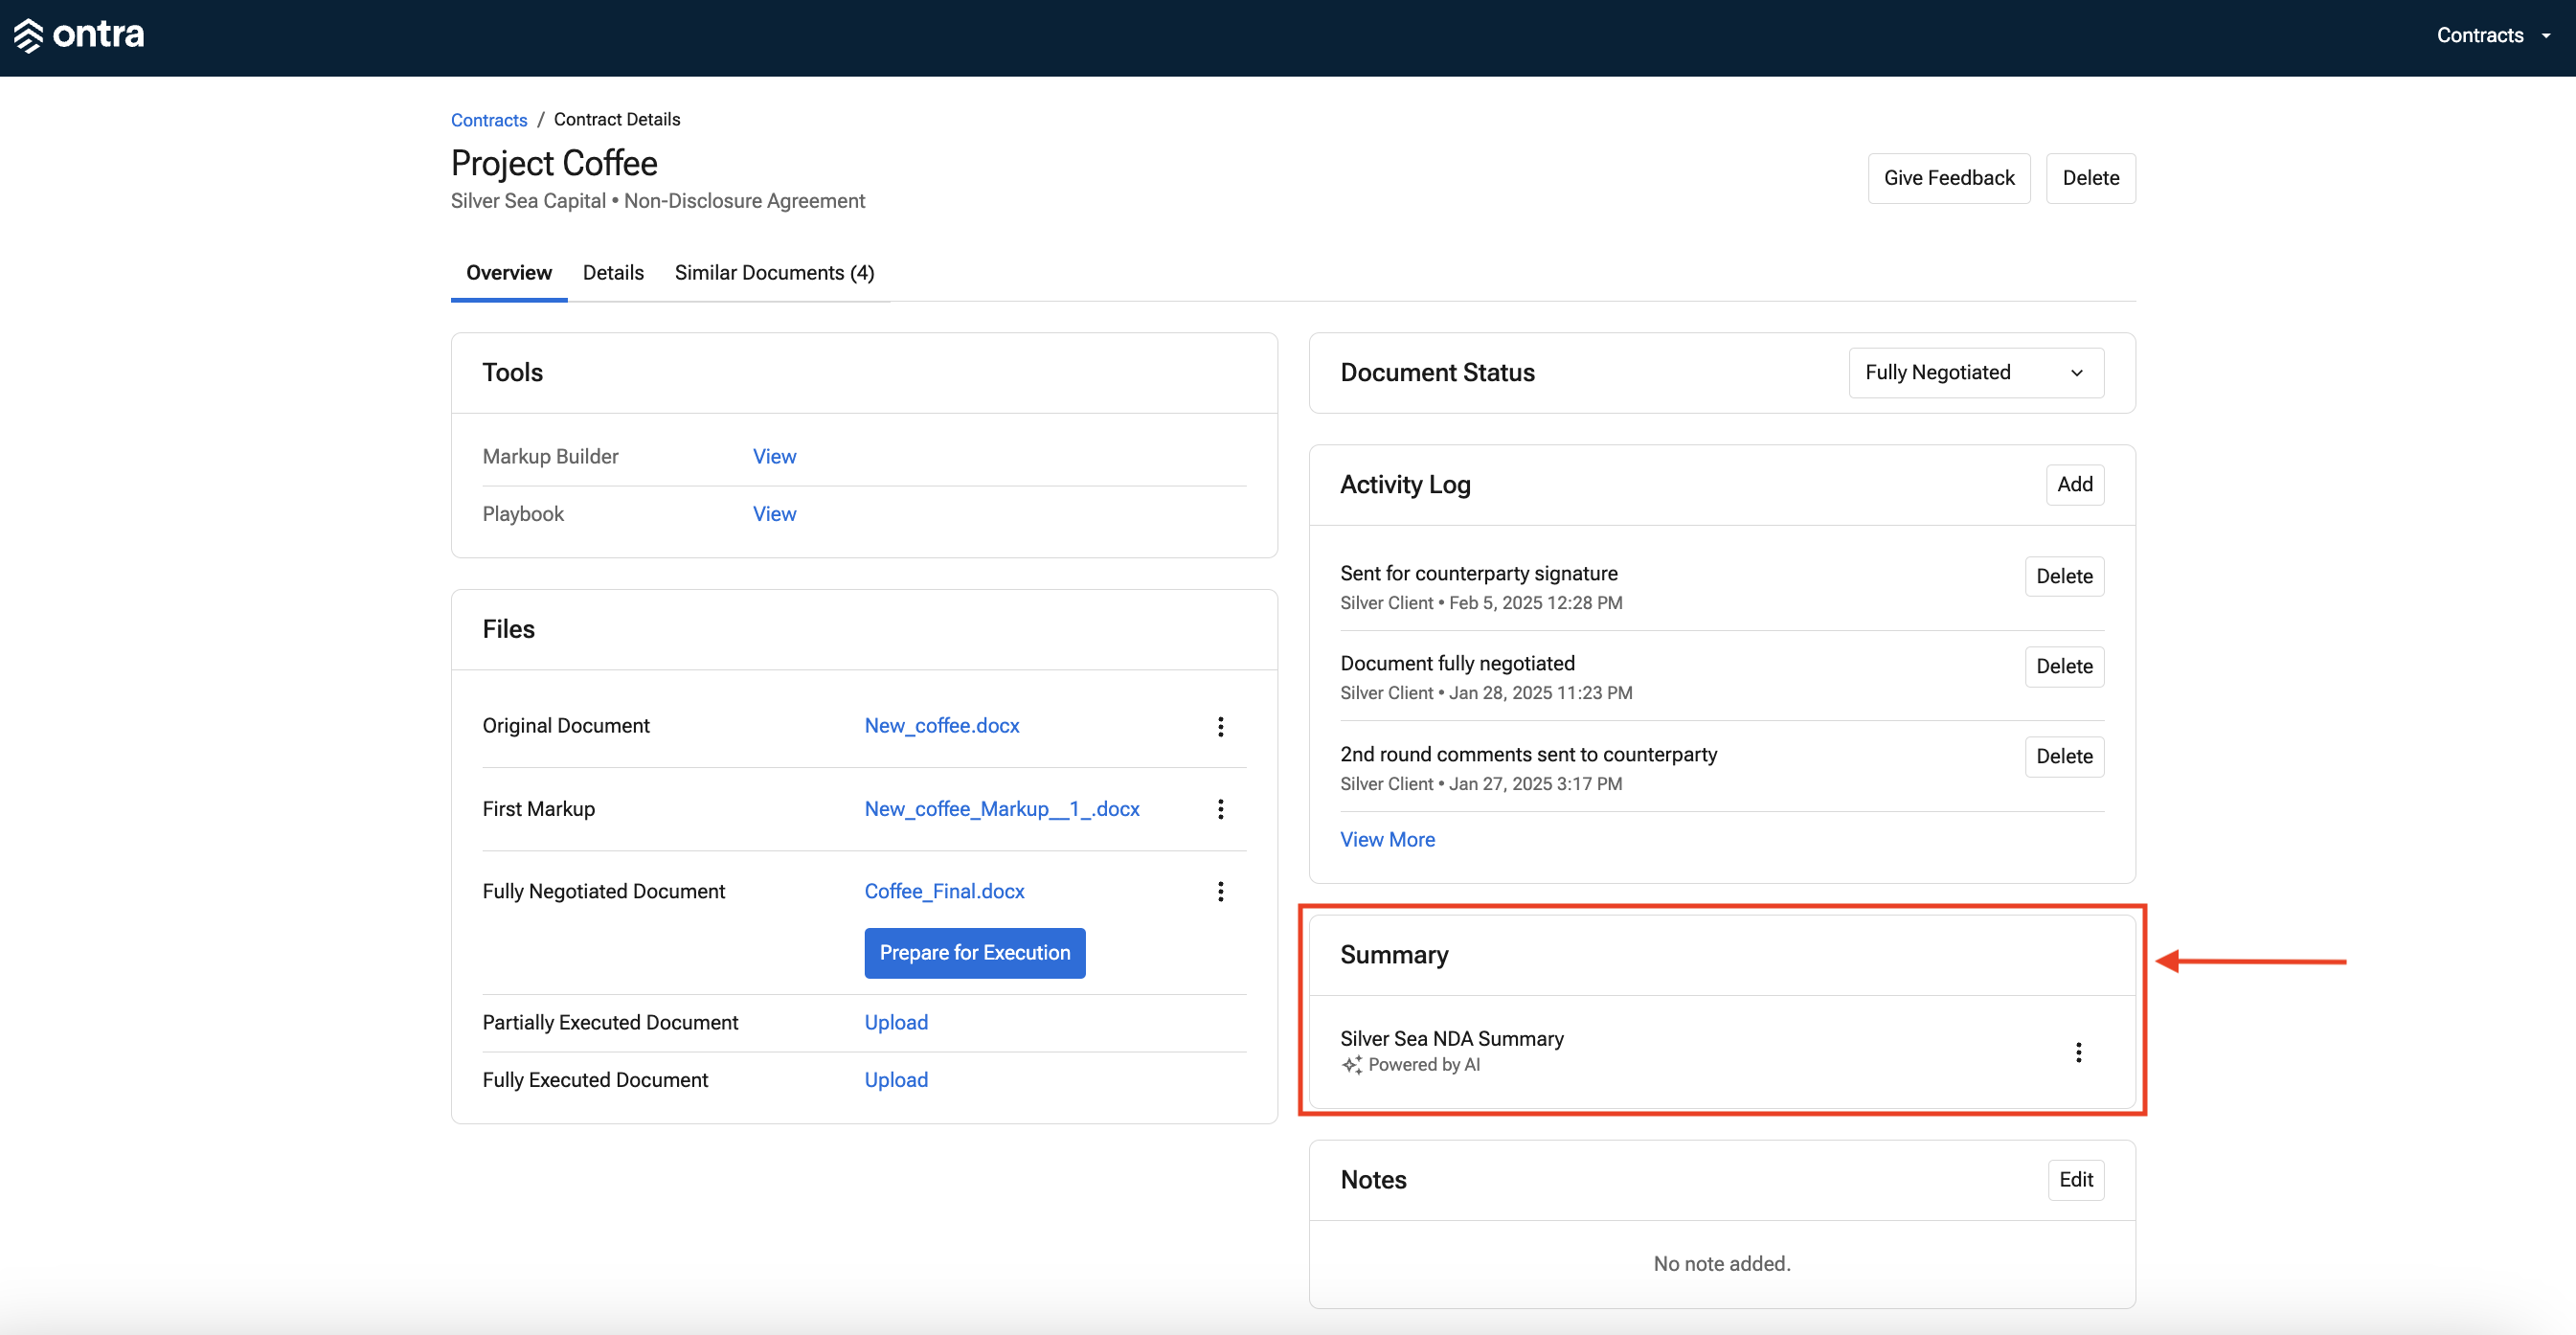This screenshot has height=1335, width=2576.
Task: Click the Project Coffee heading
Action: pyautogui.click(x=553, y=163)
